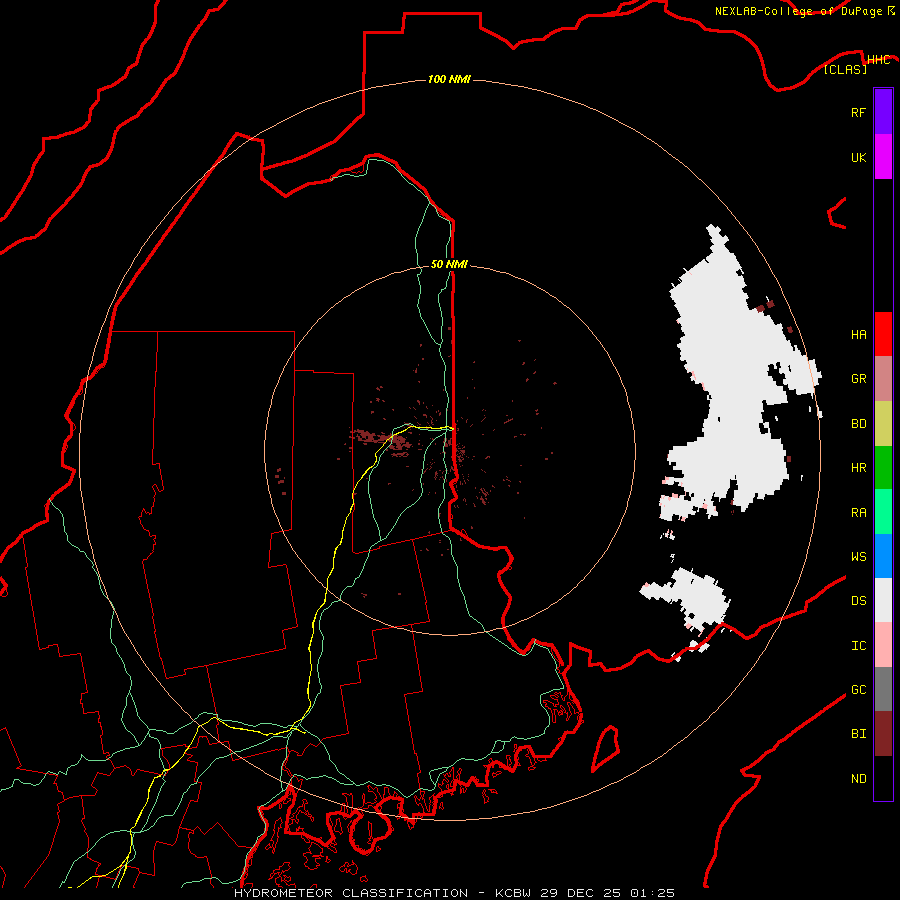Click the ND black legend swatch
900x900 pixels.
tap(883, 778)
